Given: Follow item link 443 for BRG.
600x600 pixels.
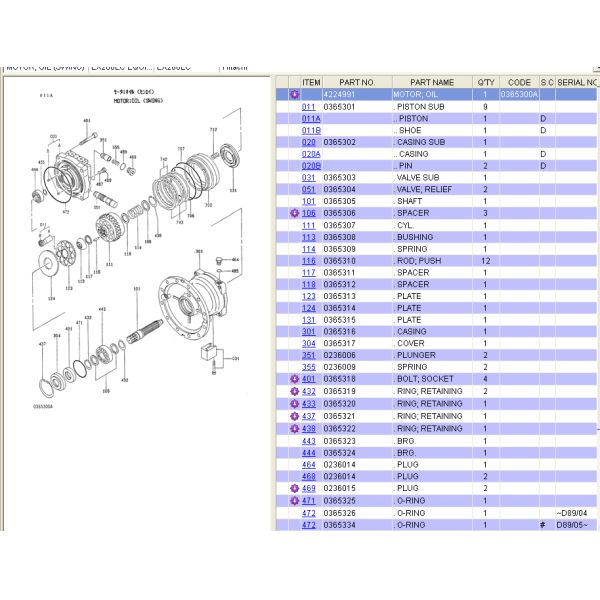Looking at the screenshot, I should pos(309,440).
